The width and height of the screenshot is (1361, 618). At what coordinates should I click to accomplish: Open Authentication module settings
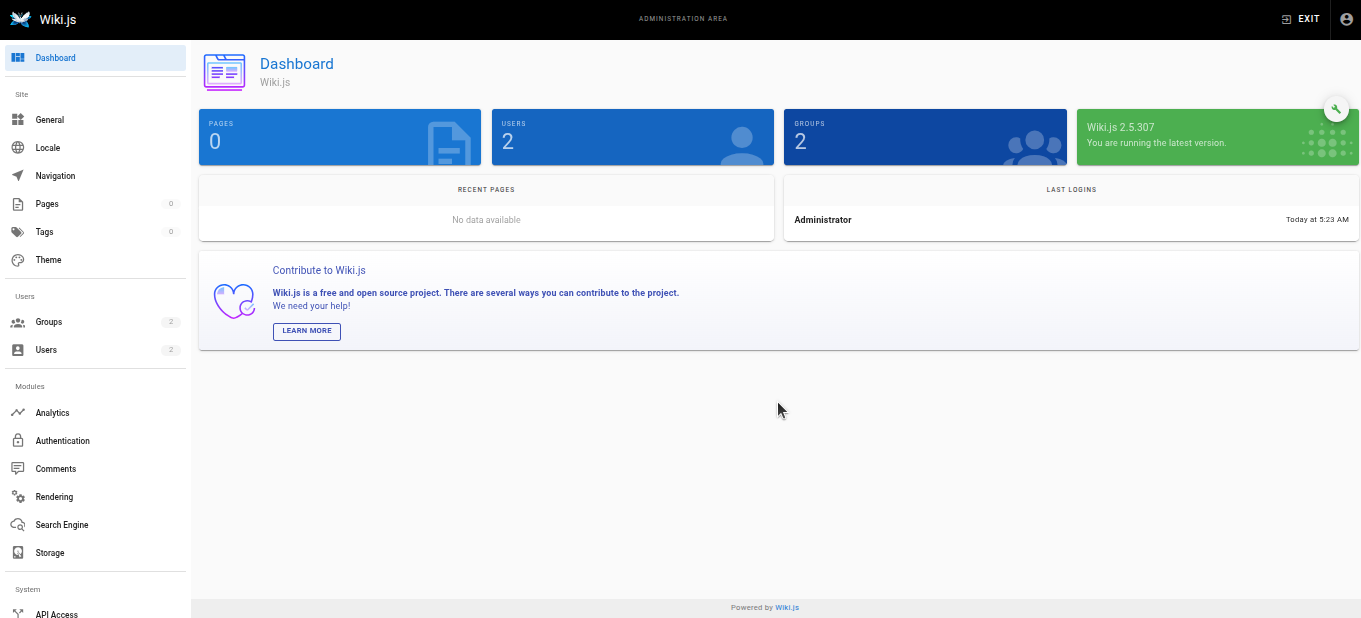[x=95, y=441]
